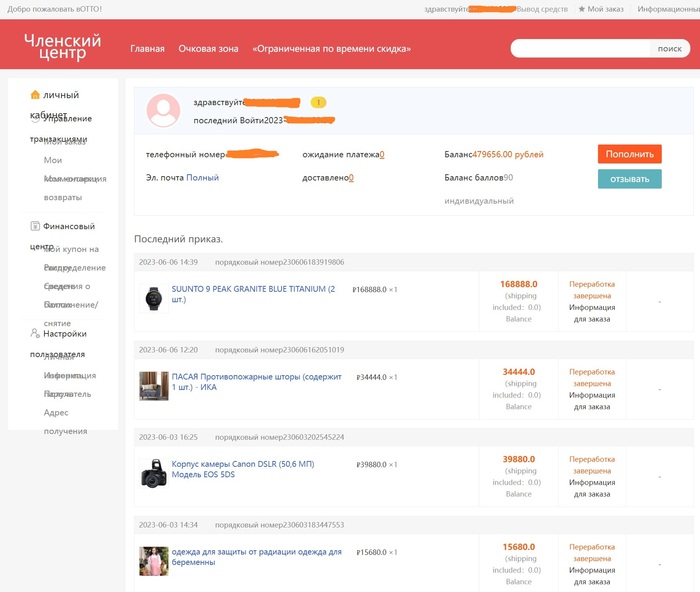Select Финансовый центр sidebar heading
The height and width of the screenshot is (592, 700).
tap(62, 236)
